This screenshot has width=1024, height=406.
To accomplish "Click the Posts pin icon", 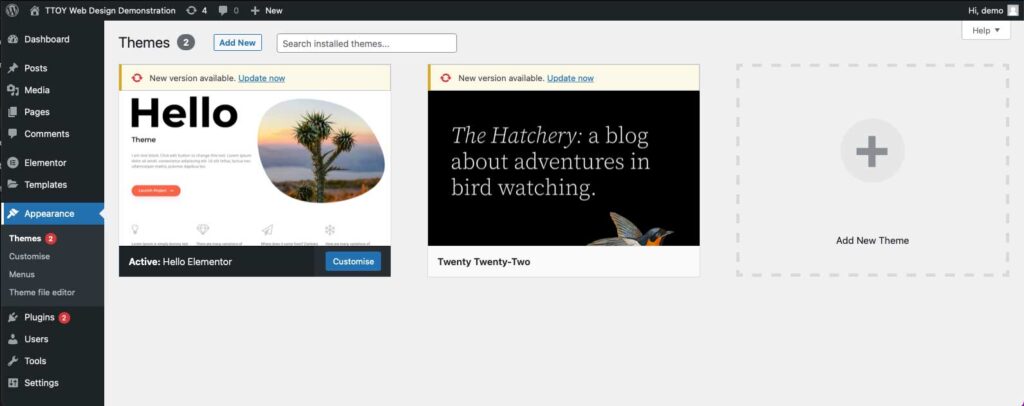I will (x=12, y=68).
